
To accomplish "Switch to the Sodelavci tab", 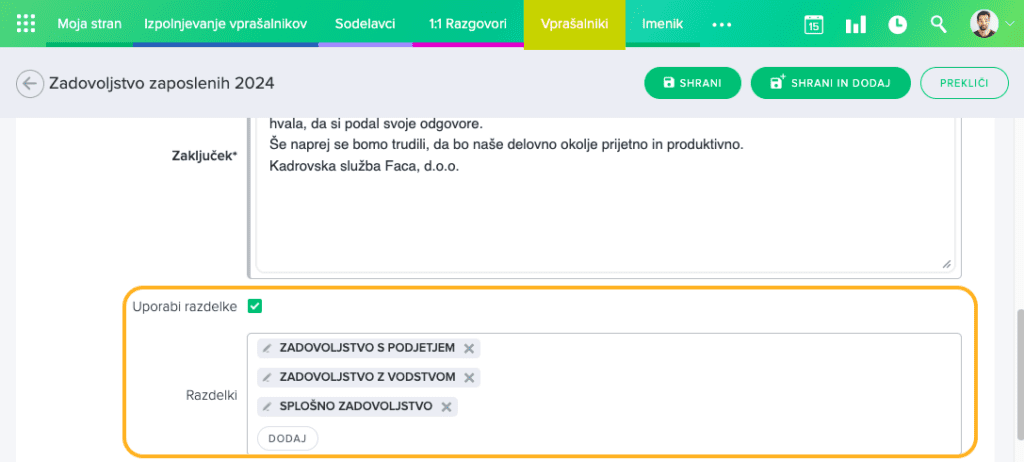I will 364,23.
